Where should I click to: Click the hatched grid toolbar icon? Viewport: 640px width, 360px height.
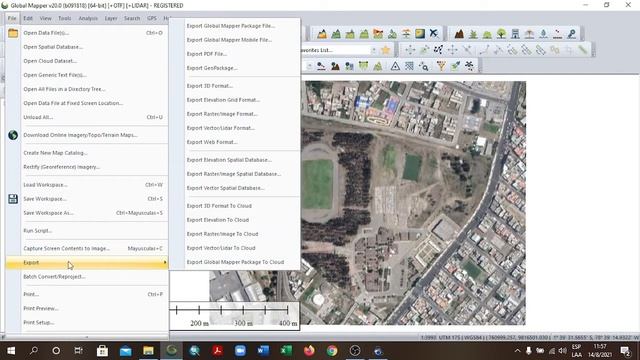[x=409, y=66]
